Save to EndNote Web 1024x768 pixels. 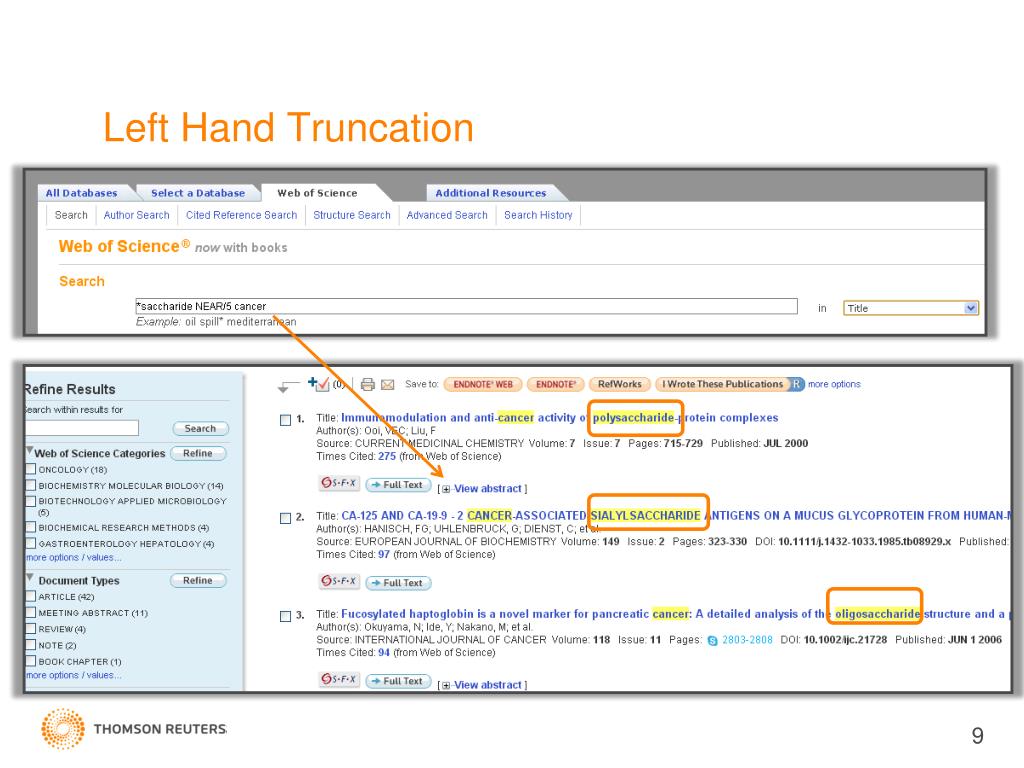coord(483,384)
